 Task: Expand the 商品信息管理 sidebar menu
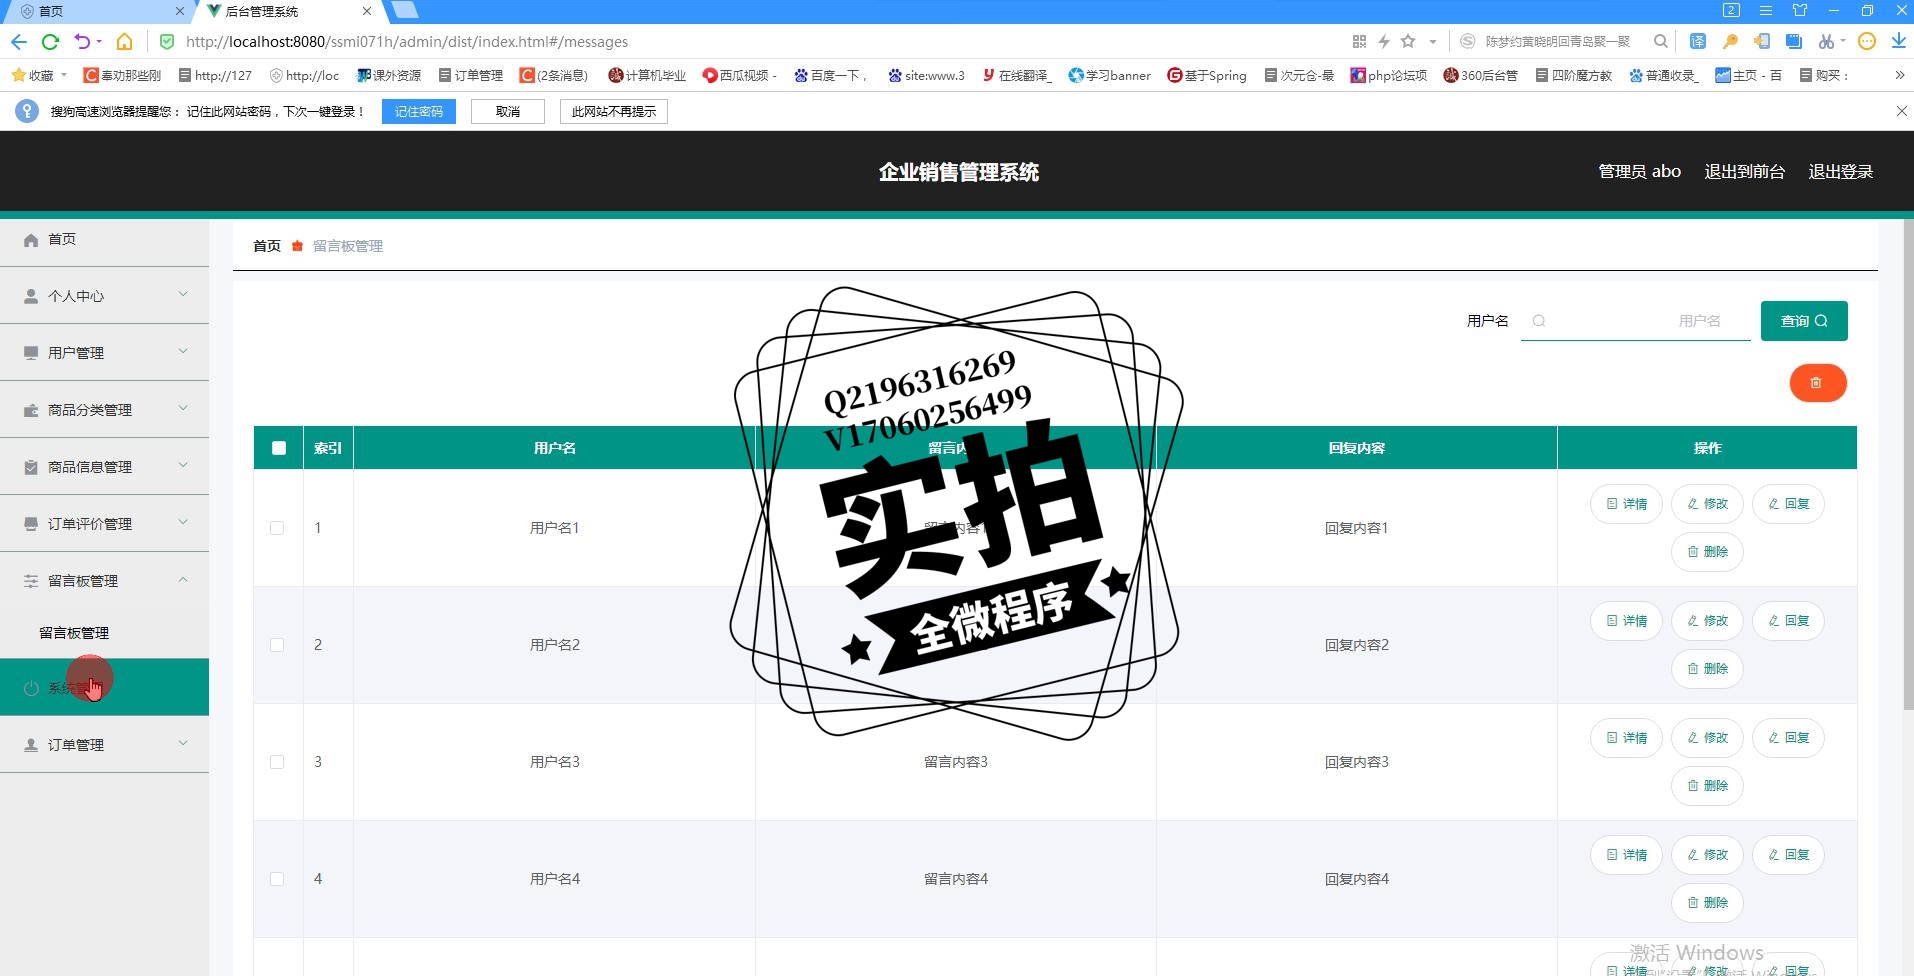pyautogui.click(x=104, y=466)
